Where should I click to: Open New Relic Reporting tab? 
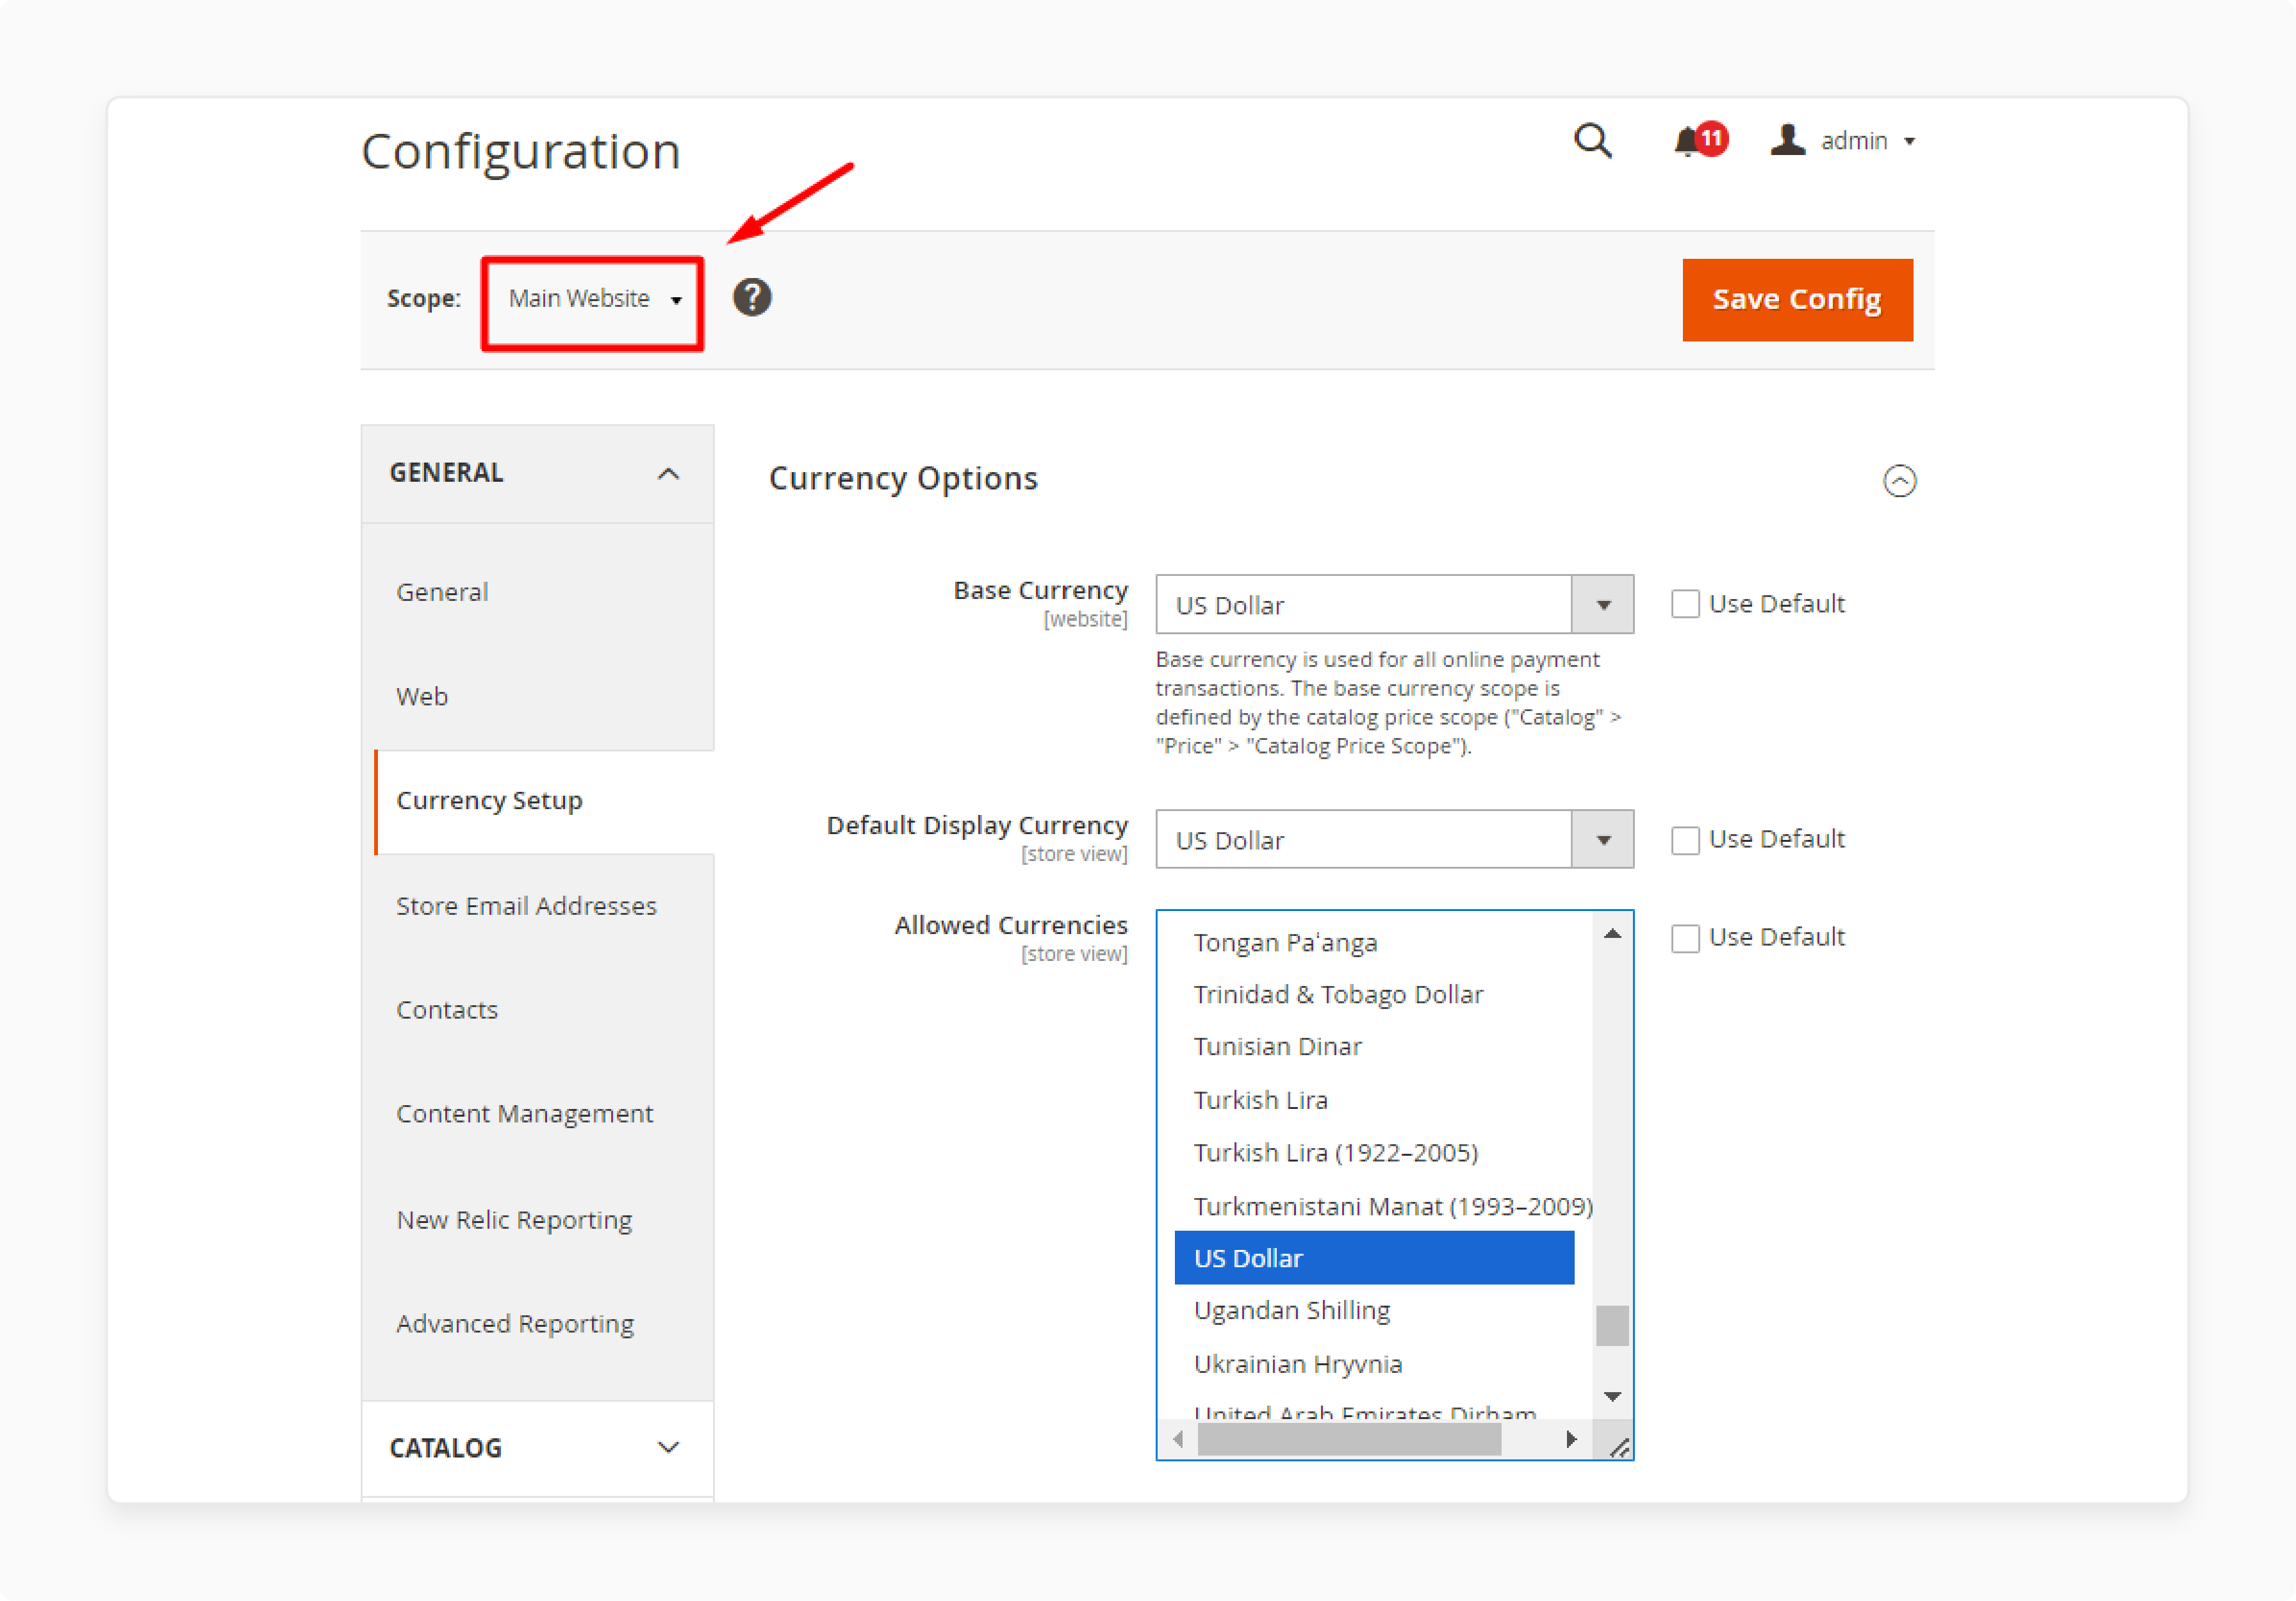(514, 1219)
